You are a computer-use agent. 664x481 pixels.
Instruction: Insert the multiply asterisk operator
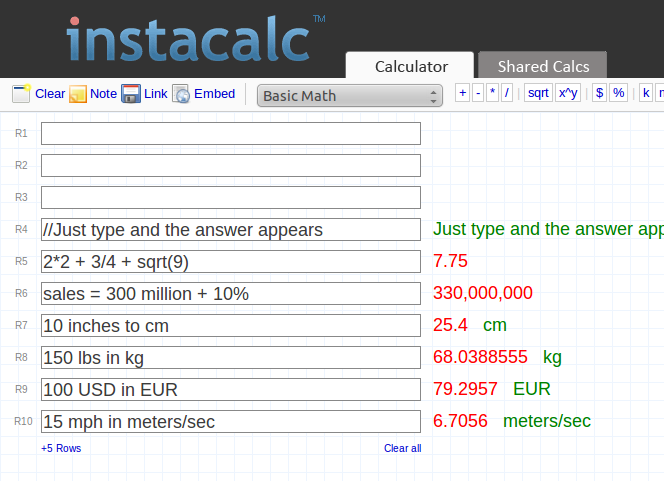[x=492, y=93]
